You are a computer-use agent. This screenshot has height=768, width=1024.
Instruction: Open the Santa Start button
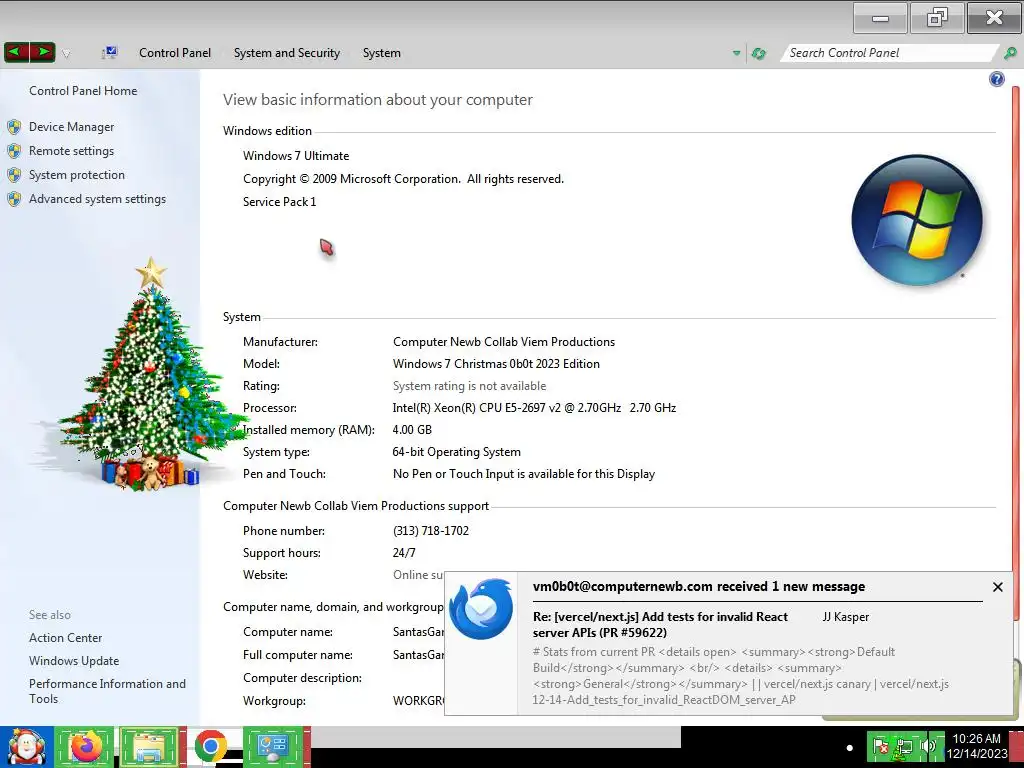pos(26,746)
